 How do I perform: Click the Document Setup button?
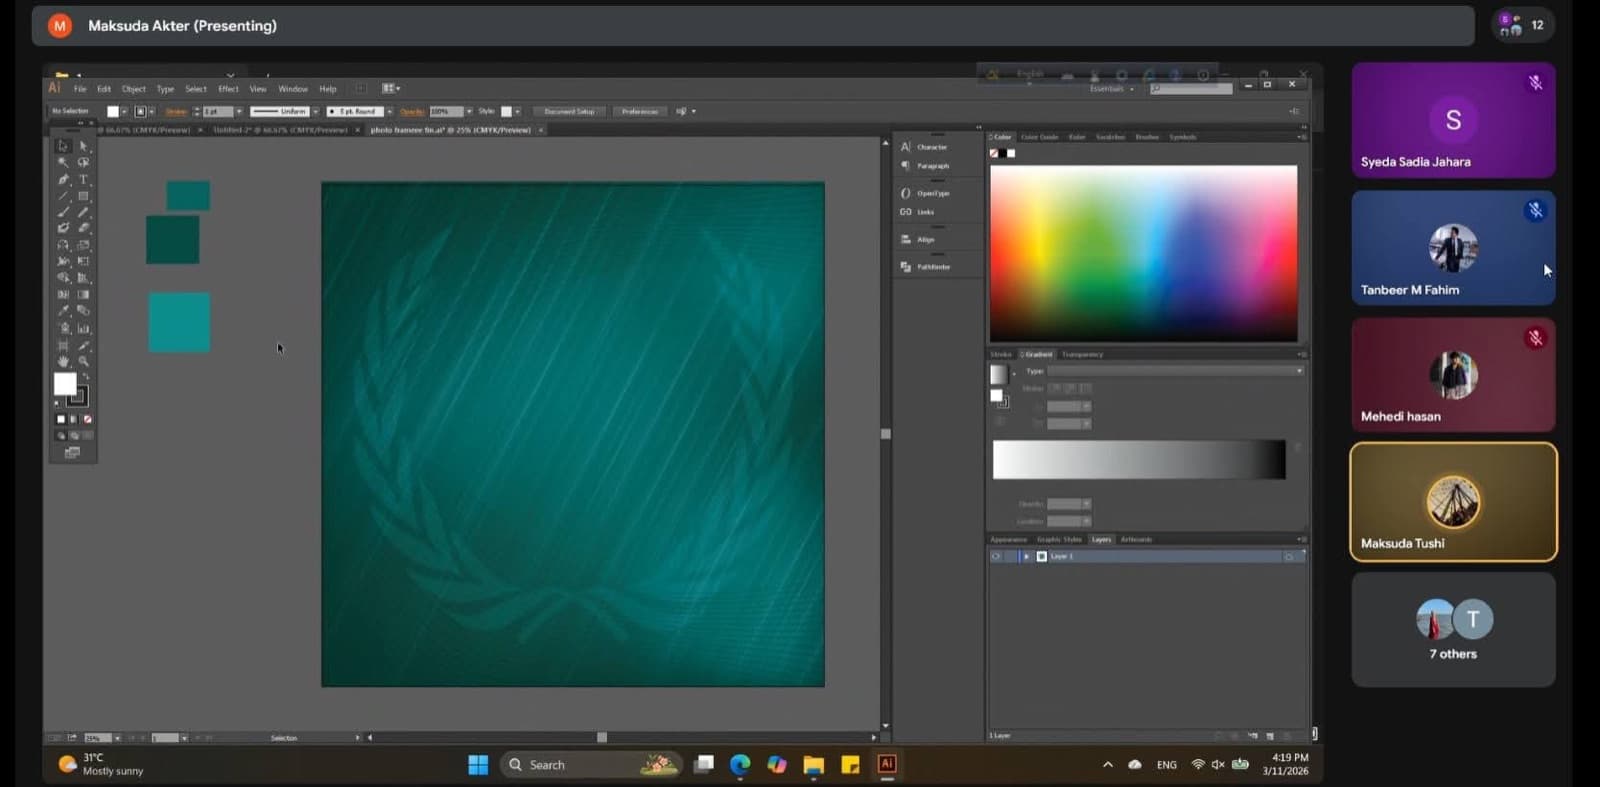569,111
